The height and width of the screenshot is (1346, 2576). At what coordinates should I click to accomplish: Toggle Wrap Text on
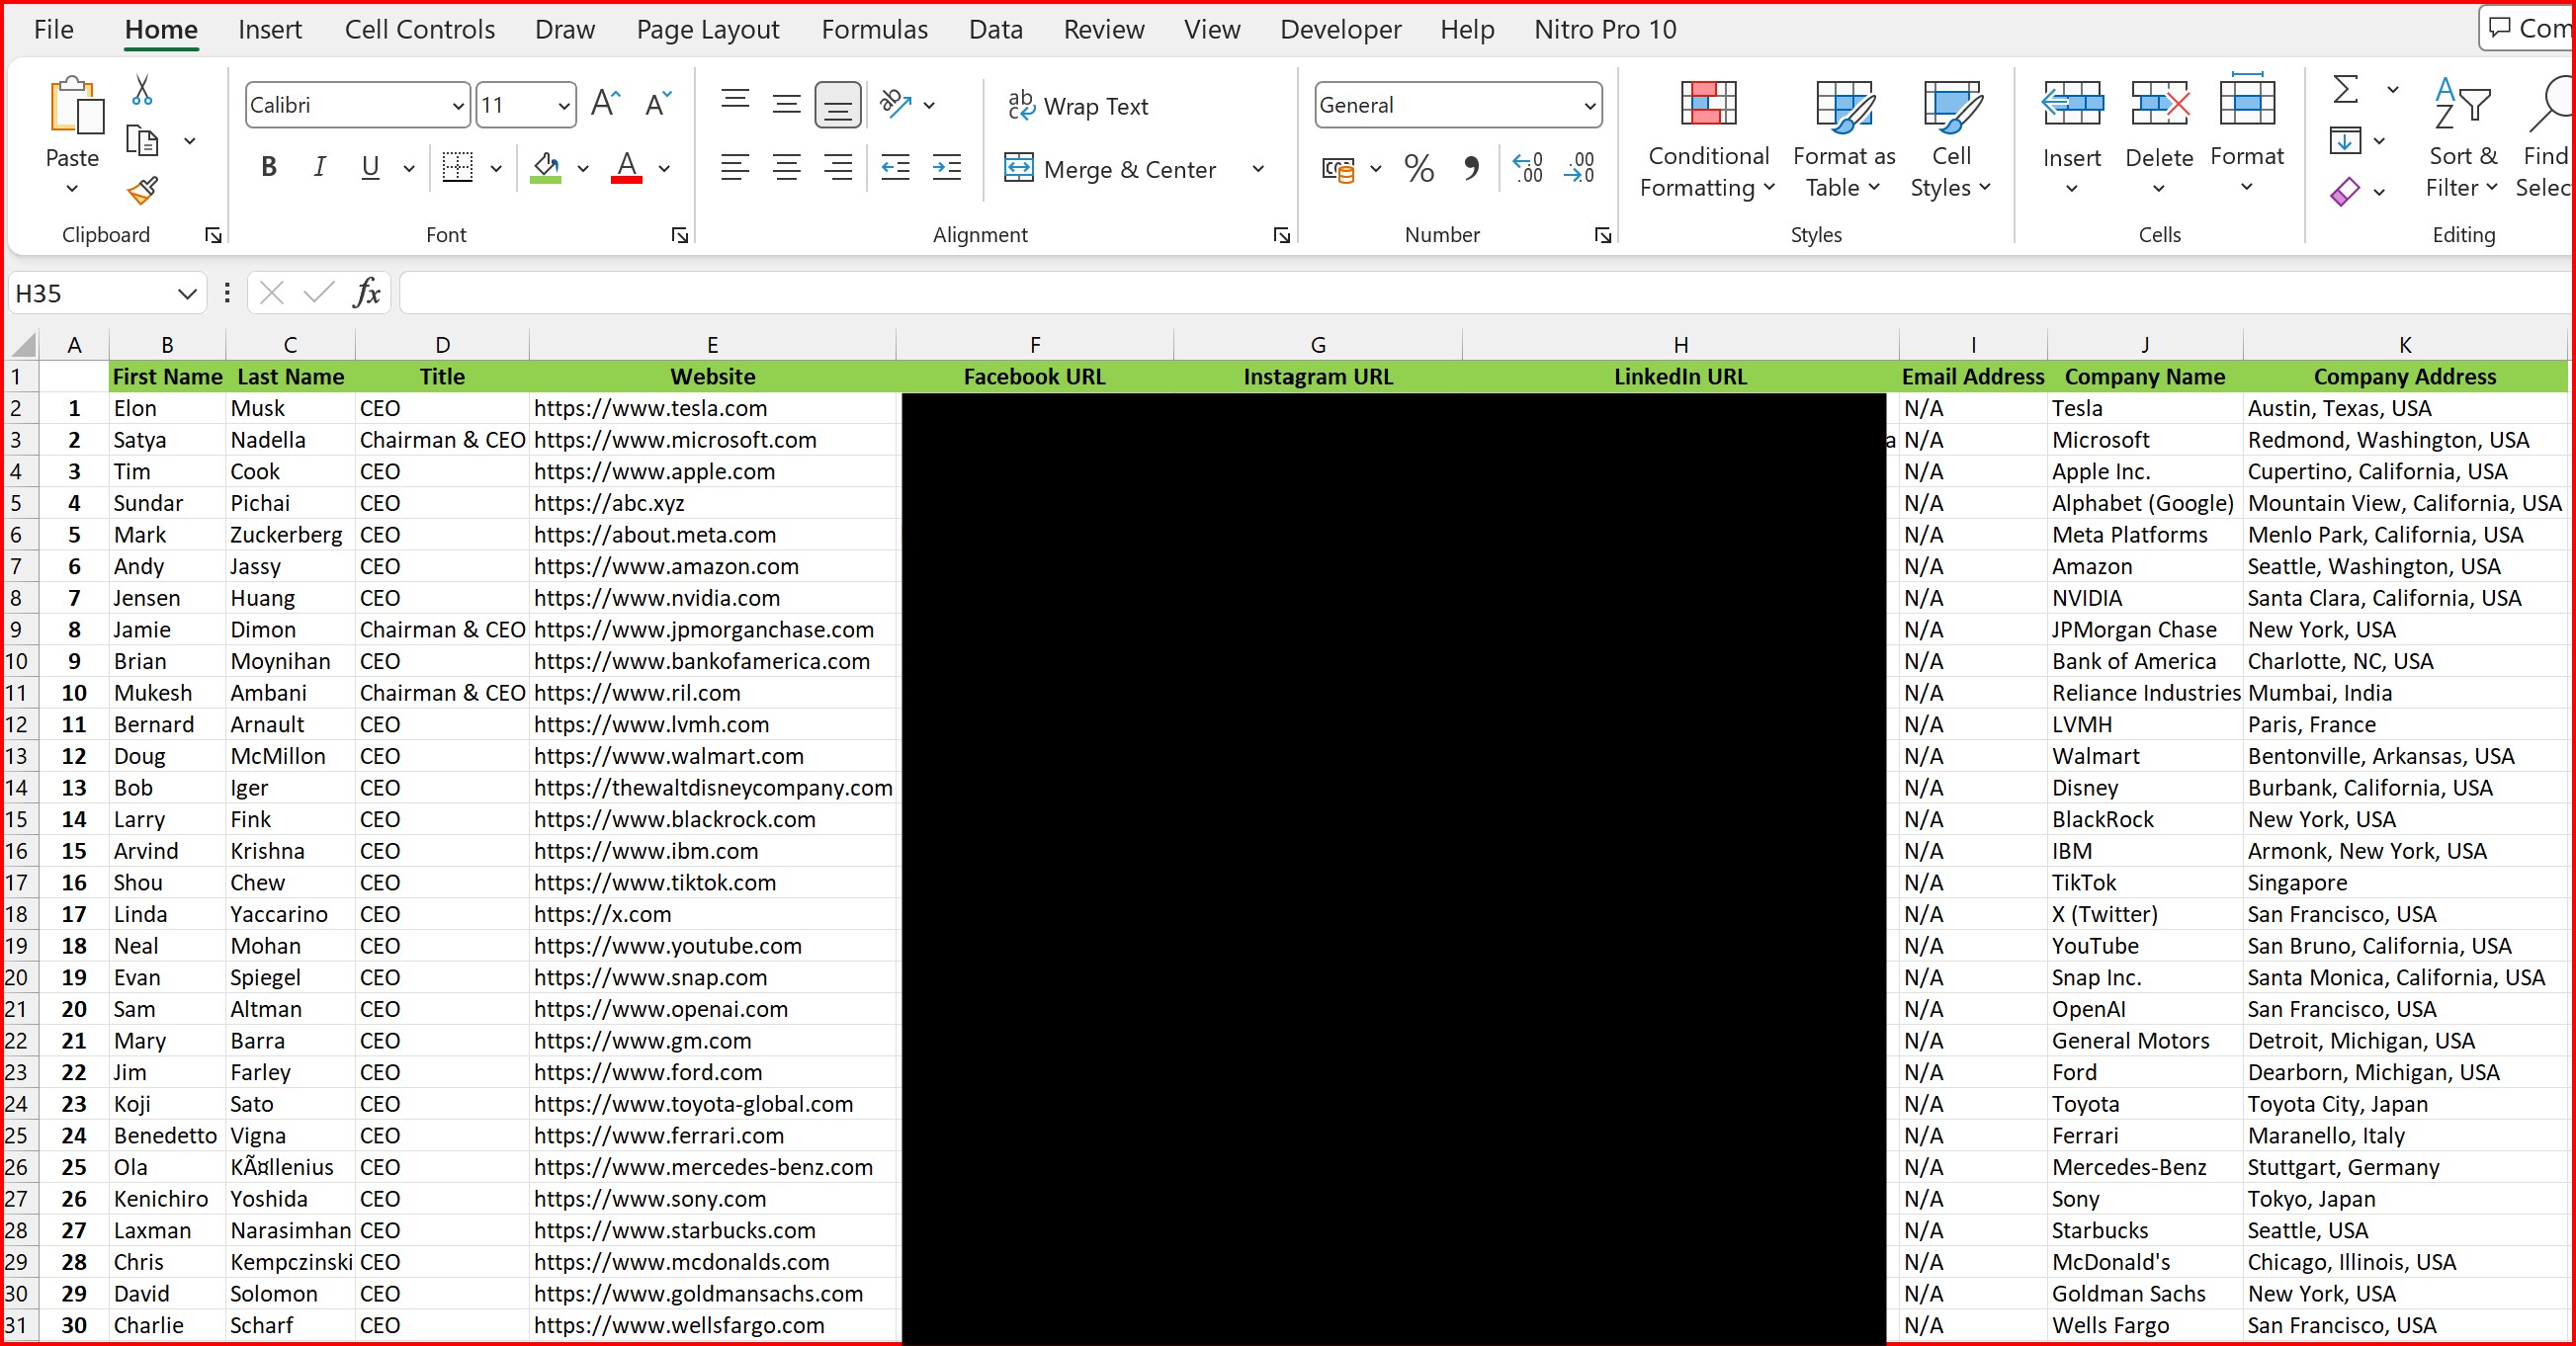point(1078,106)
